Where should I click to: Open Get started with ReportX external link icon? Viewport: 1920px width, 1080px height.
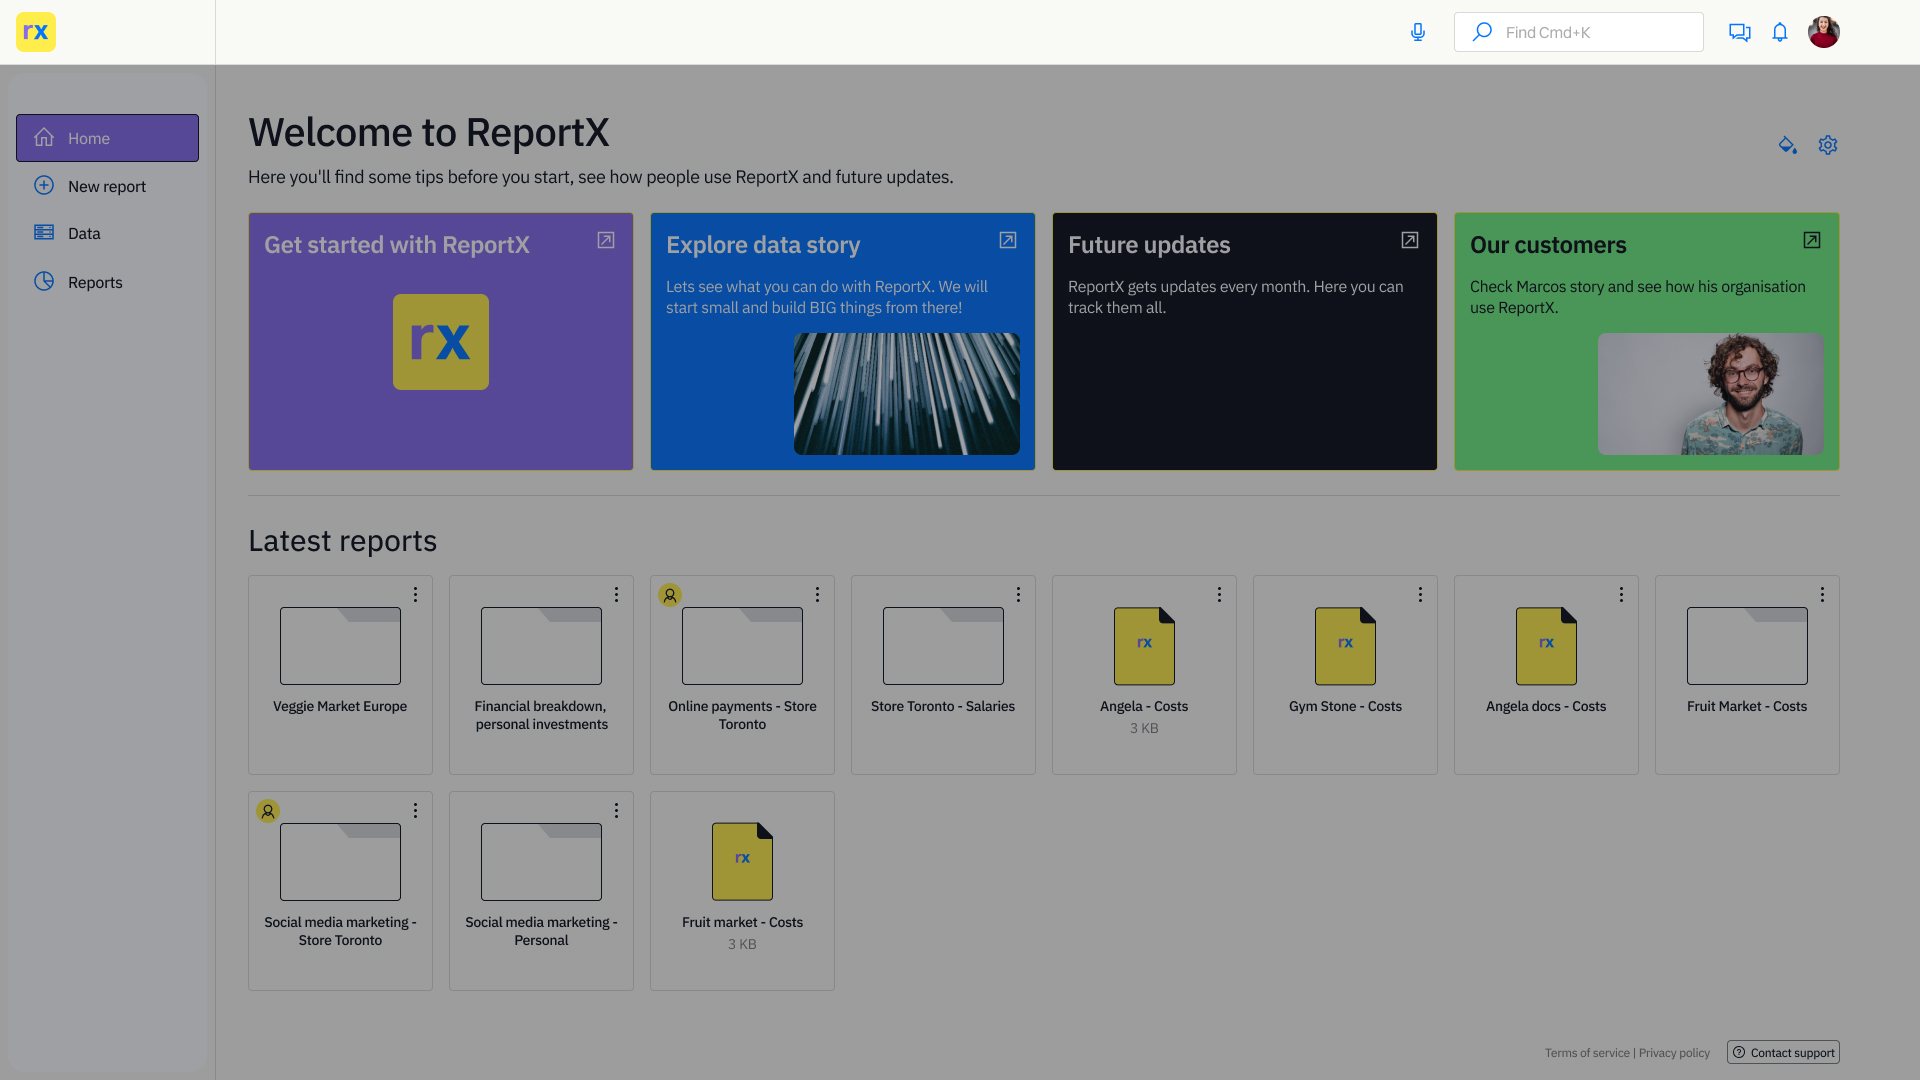[606, 240]
